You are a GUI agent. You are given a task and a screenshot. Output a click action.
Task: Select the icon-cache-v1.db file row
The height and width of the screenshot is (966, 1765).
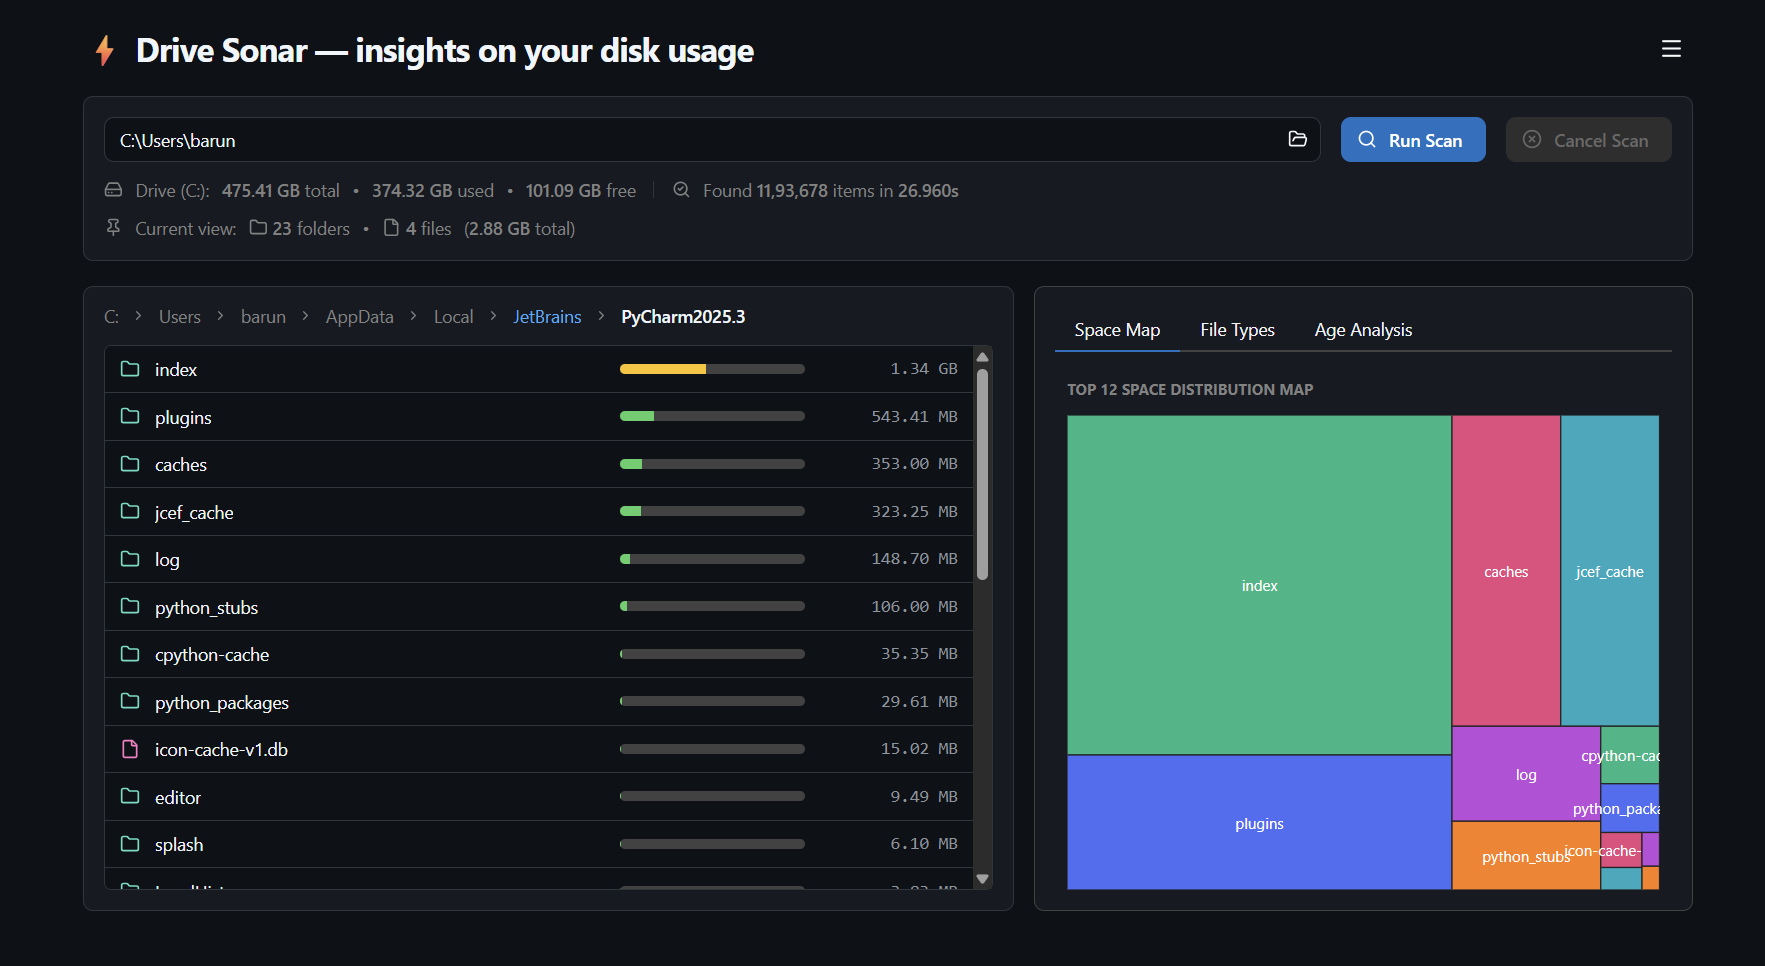click(x=539, y=749)
